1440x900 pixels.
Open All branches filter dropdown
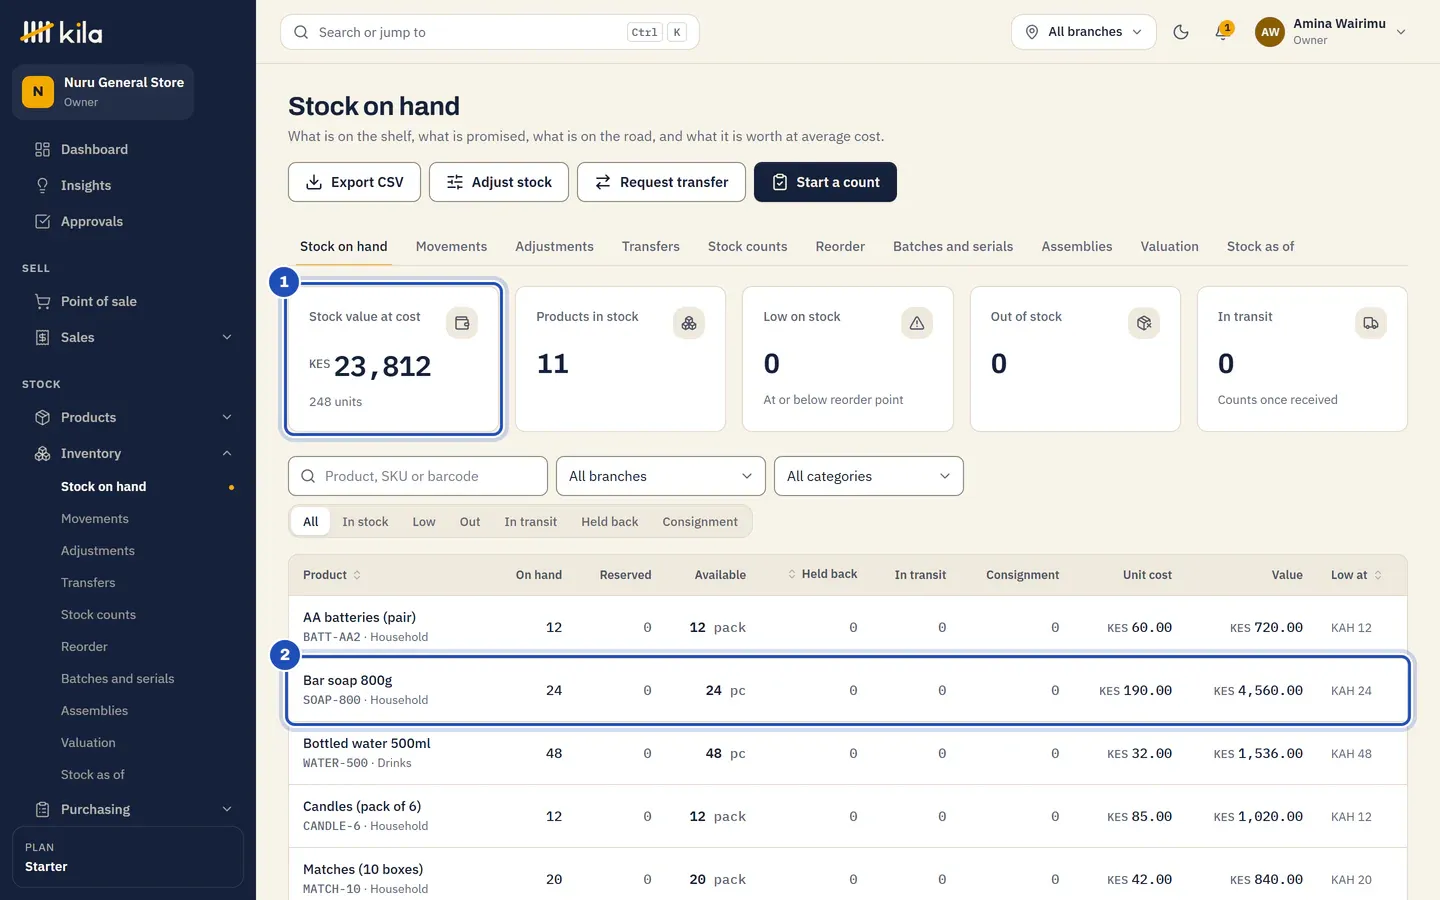(x=661, y=476)
